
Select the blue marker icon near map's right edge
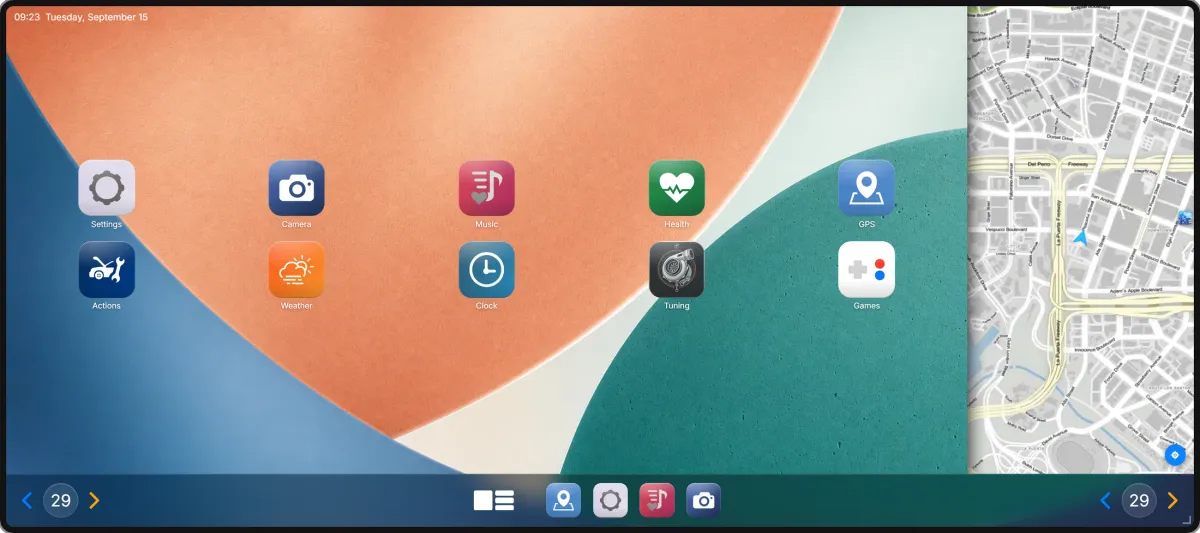[1185, 218]
